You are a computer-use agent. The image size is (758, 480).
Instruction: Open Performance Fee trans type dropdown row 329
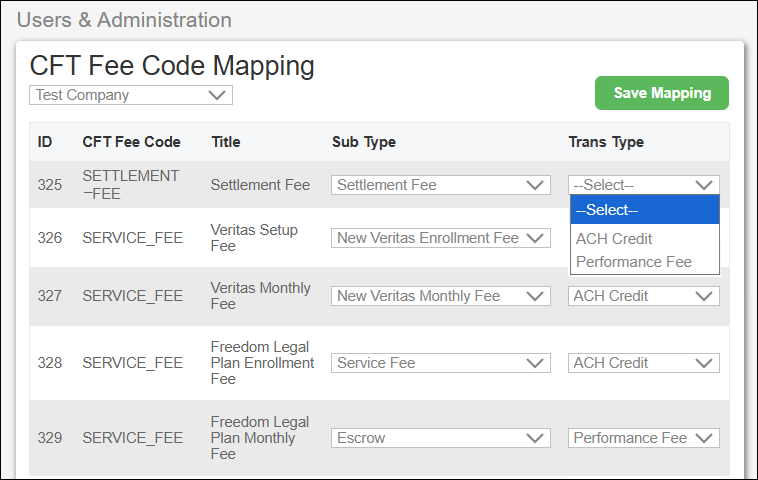(643, 438)
